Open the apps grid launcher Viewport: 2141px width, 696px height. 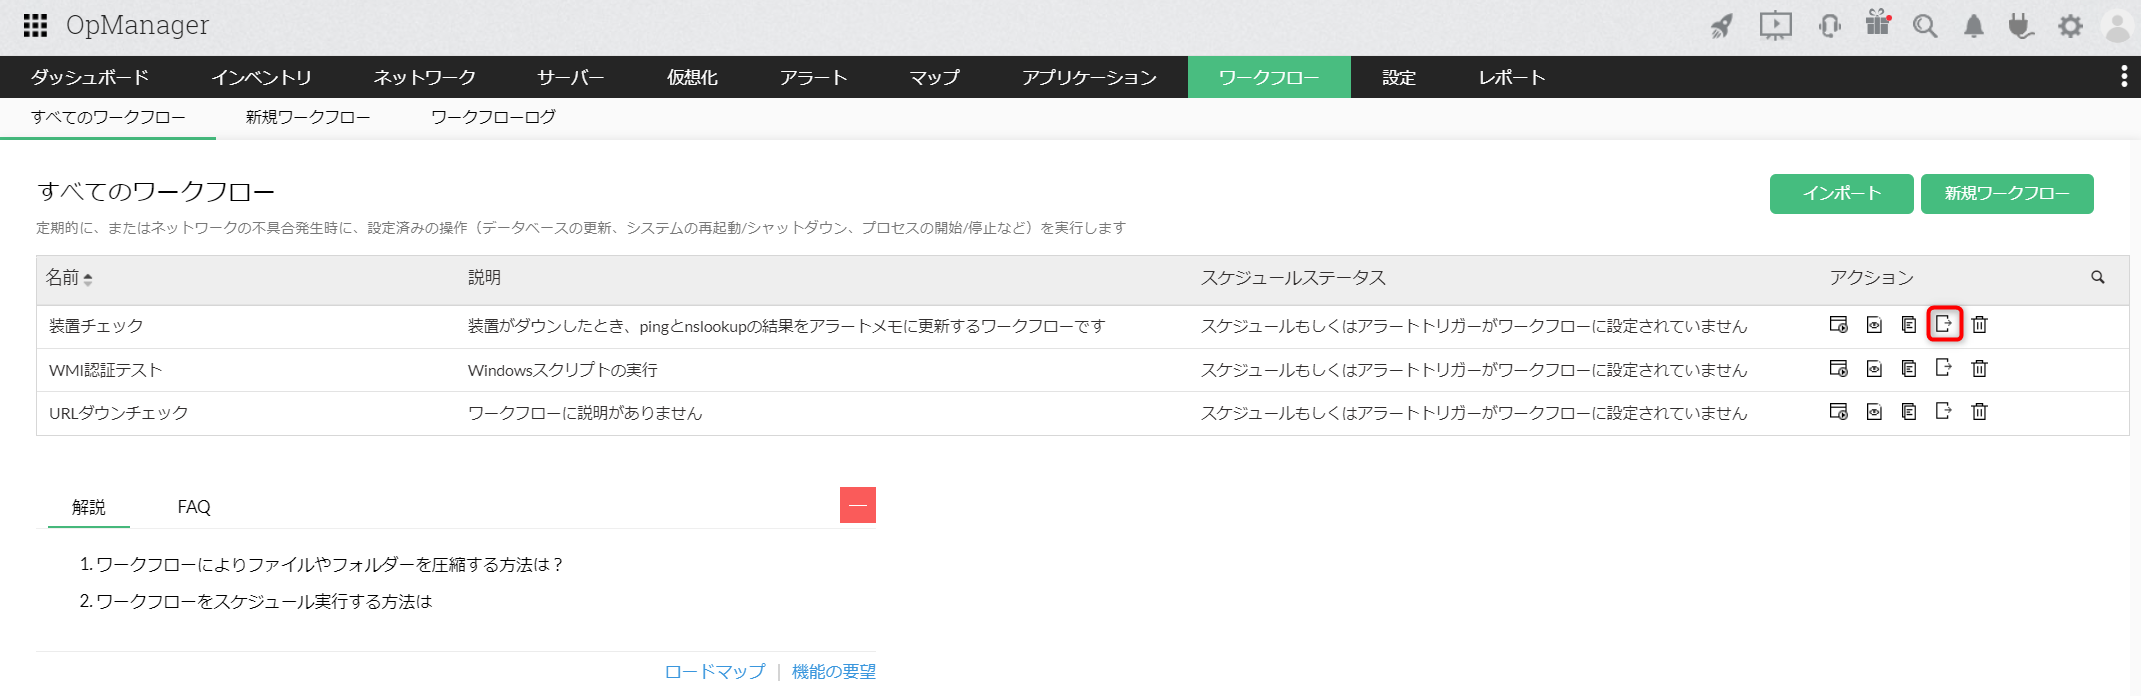[x=35, y=25]
